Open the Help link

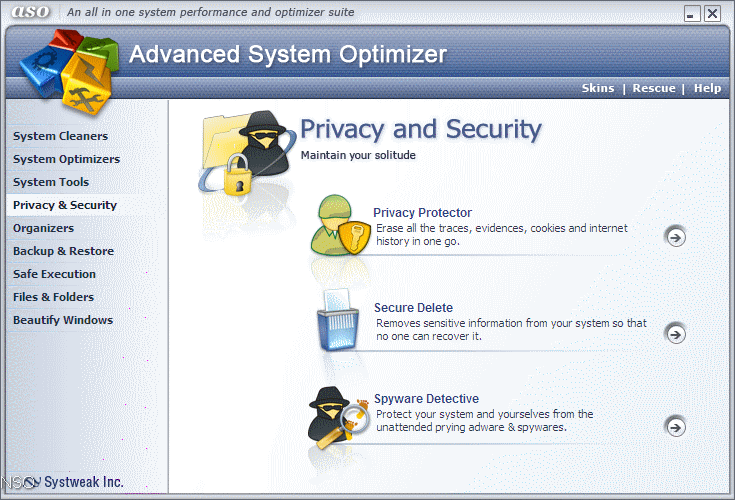point(707,88)
